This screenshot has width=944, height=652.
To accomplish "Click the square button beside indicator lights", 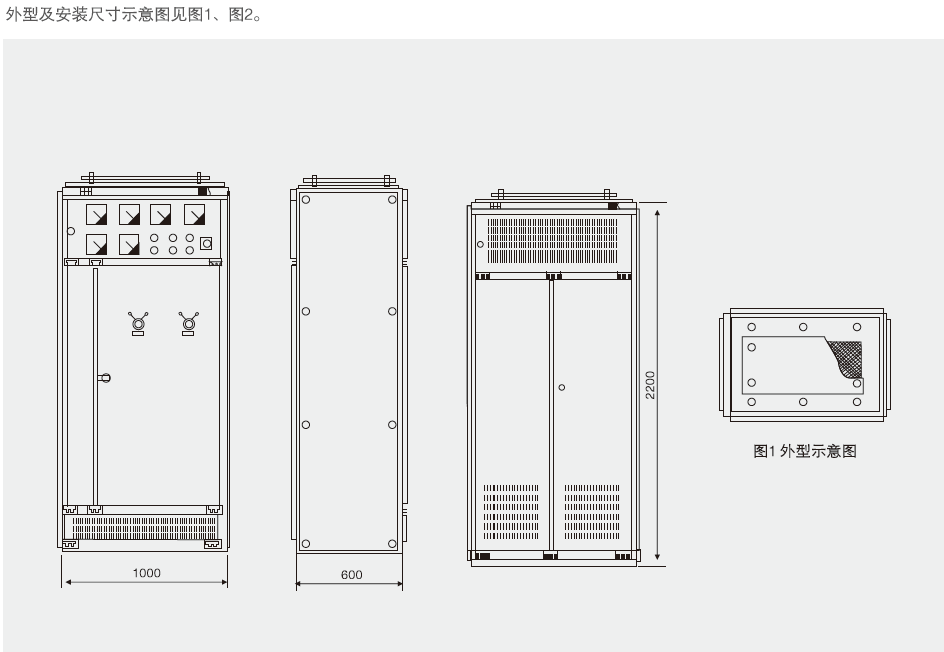I will tap(206, 243).
